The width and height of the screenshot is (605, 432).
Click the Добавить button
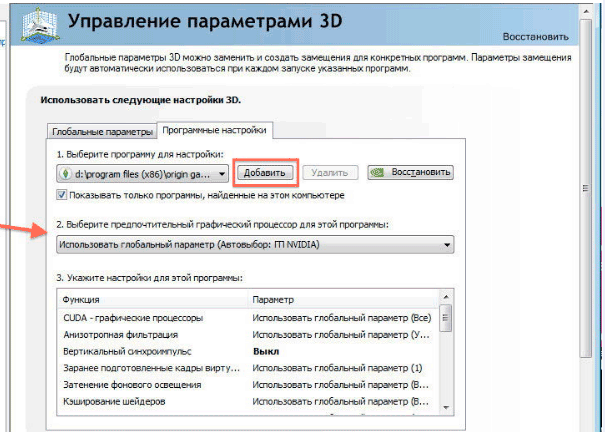pos(264,172)
